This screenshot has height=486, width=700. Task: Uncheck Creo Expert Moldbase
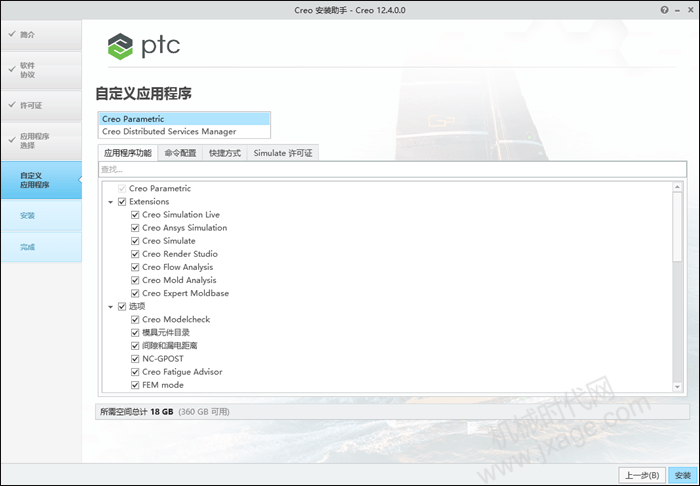pyautogui.click(x=135, y=293)
